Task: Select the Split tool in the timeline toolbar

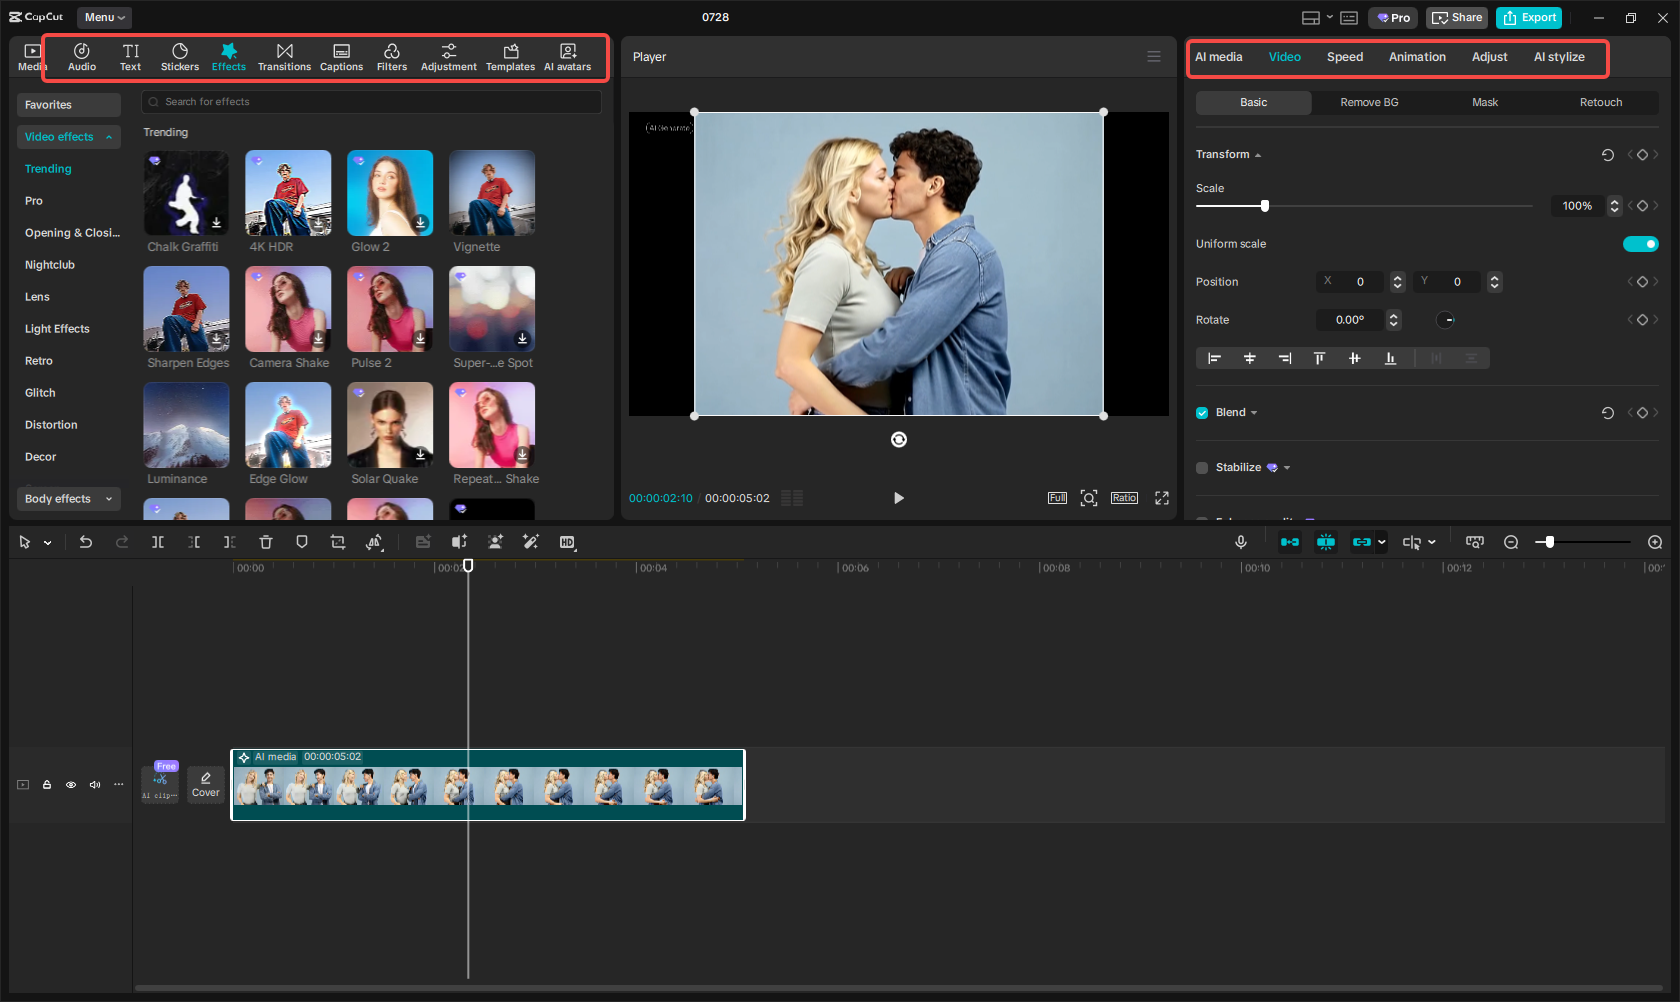Action: pos(157,542)
